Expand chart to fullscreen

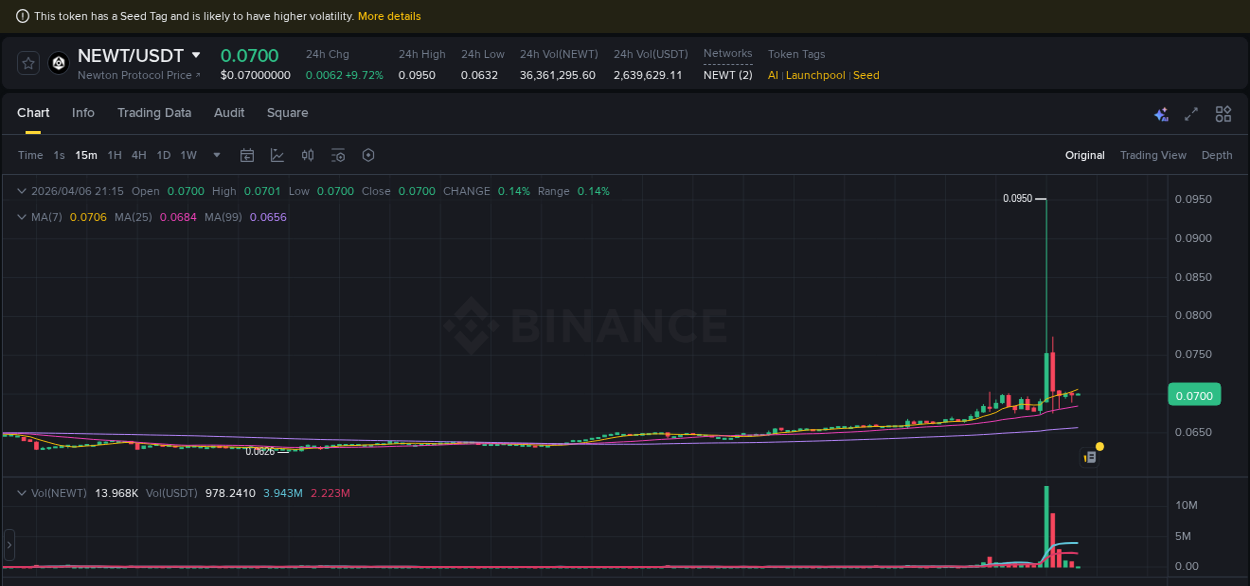tap(1191, 114)
